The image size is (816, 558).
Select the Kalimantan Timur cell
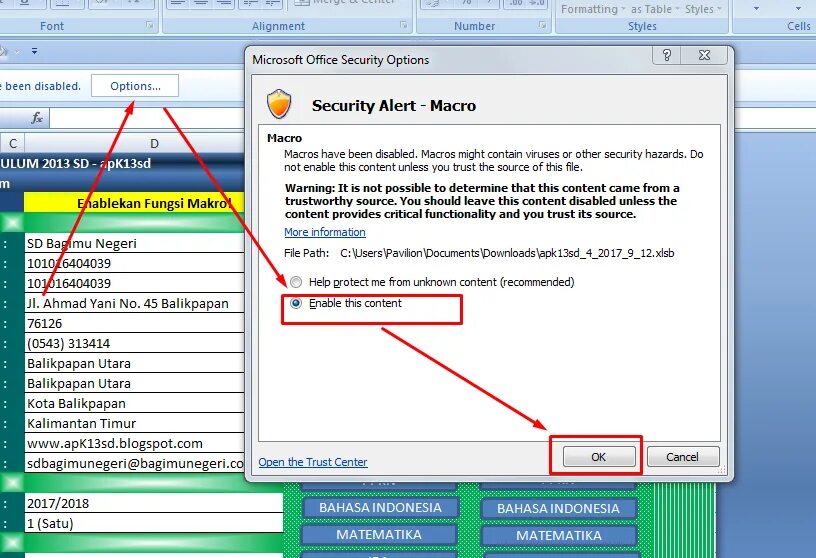pos(134,423)
